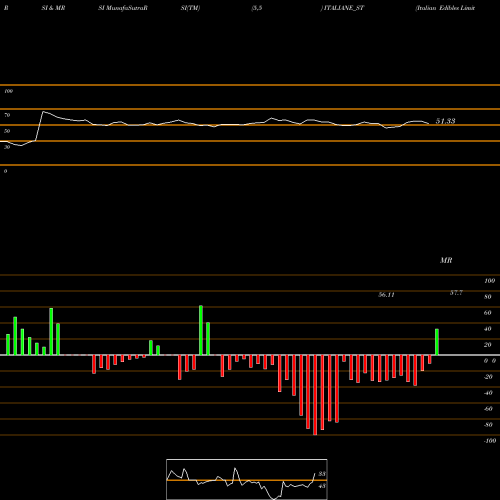This screenshot has width=500, height=500.
Task: Click MR axis label '-80'
Action: coord(488,425)
